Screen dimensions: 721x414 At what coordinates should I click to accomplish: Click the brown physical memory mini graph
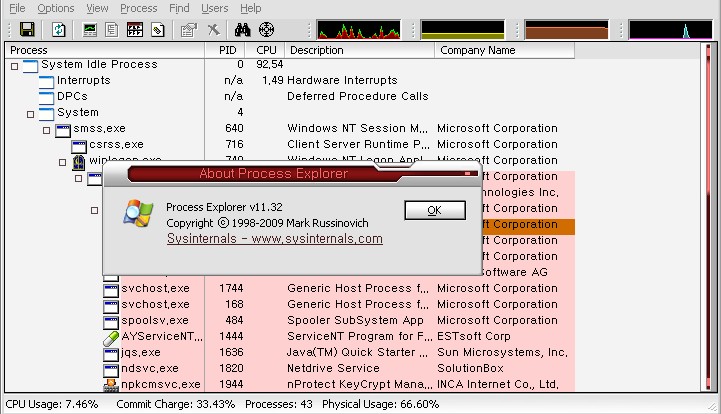(x=566, y=29)
